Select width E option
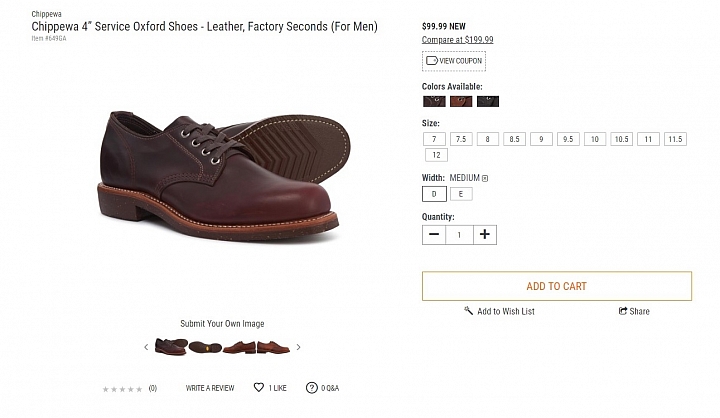Image resolution: width=720 pixels, height=418 pixels. (461, 194)
